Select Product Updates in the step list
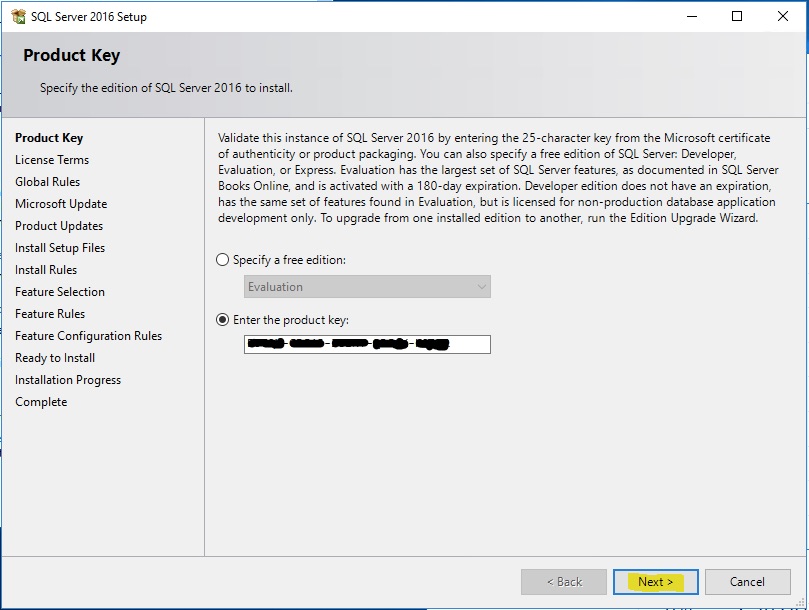 point(59,226)
